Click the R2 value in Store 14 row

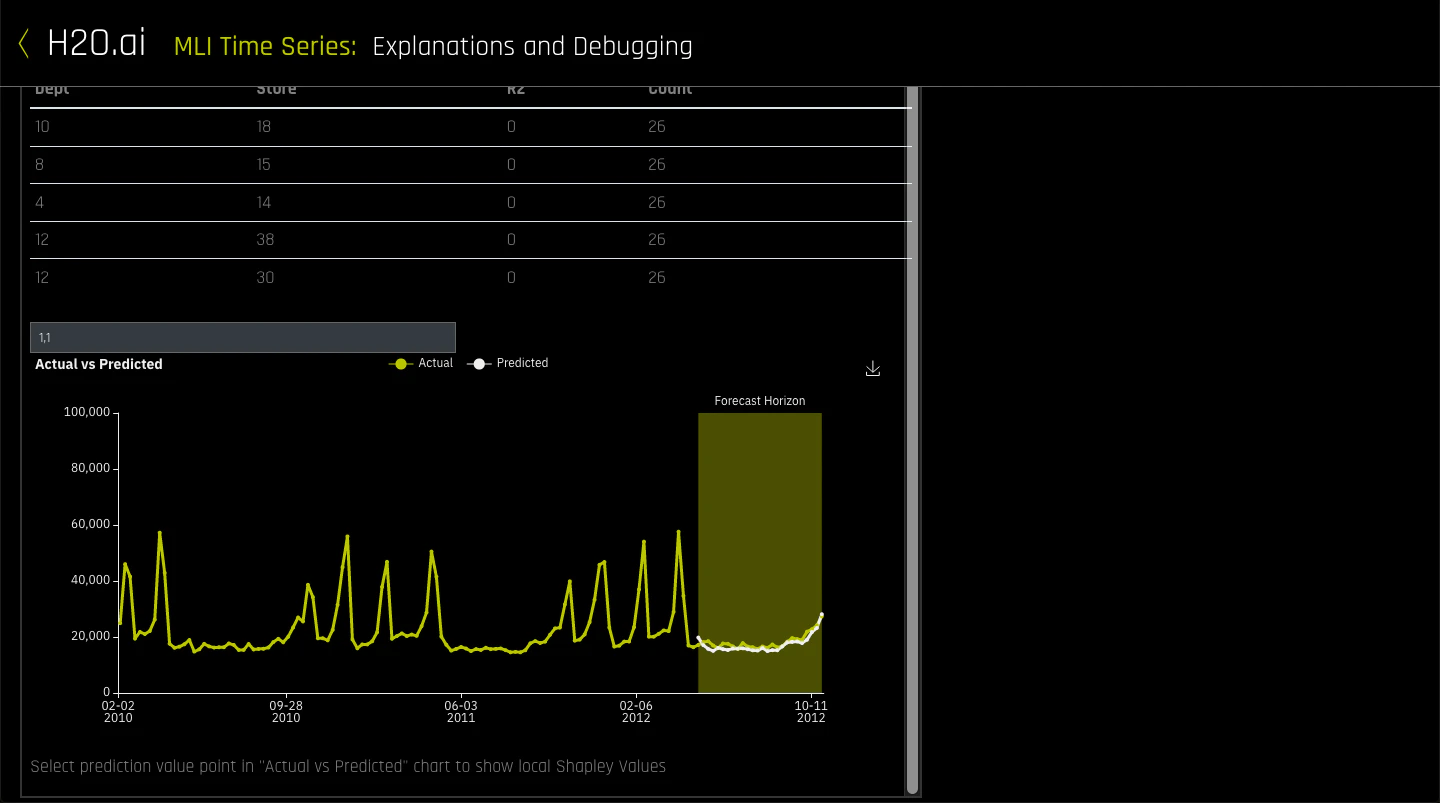click(x=511, y=203)
